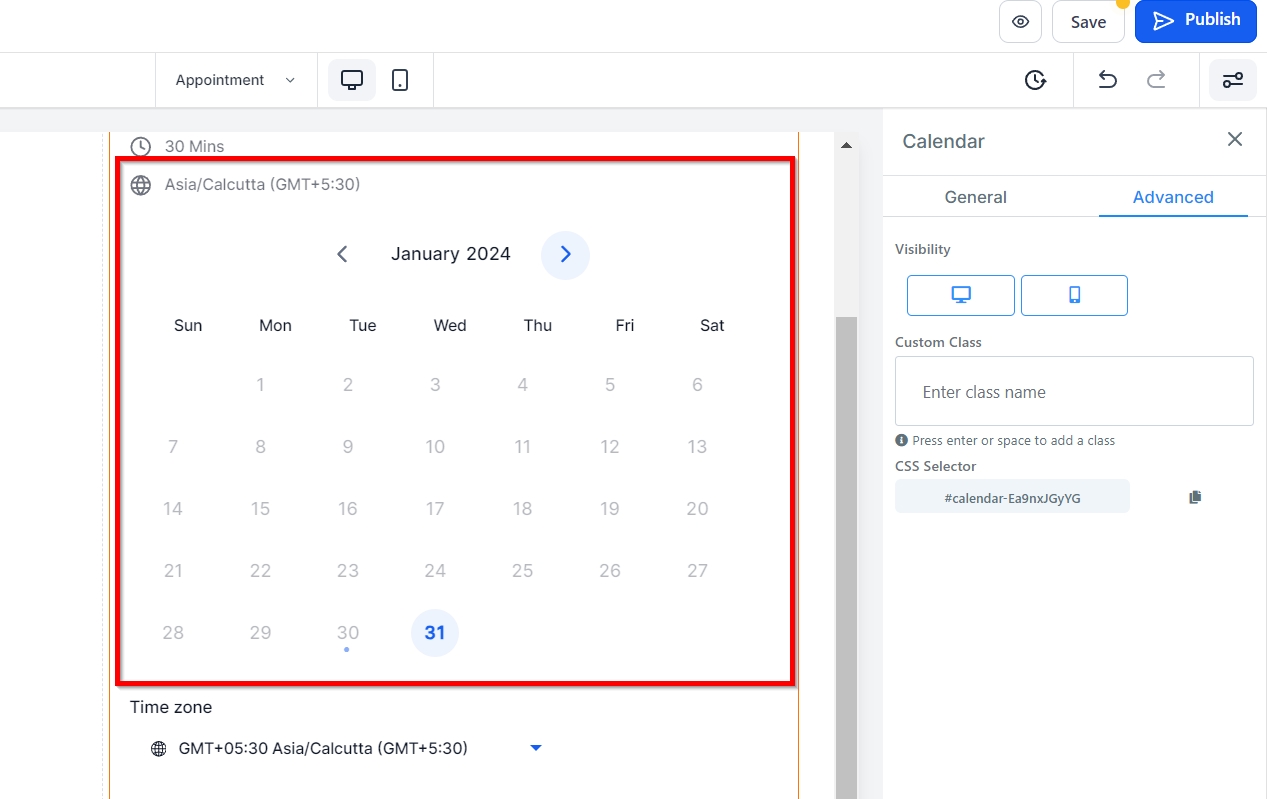1267x799 pixels.
Task: Go to previous month in calendar
Action: 342,255
